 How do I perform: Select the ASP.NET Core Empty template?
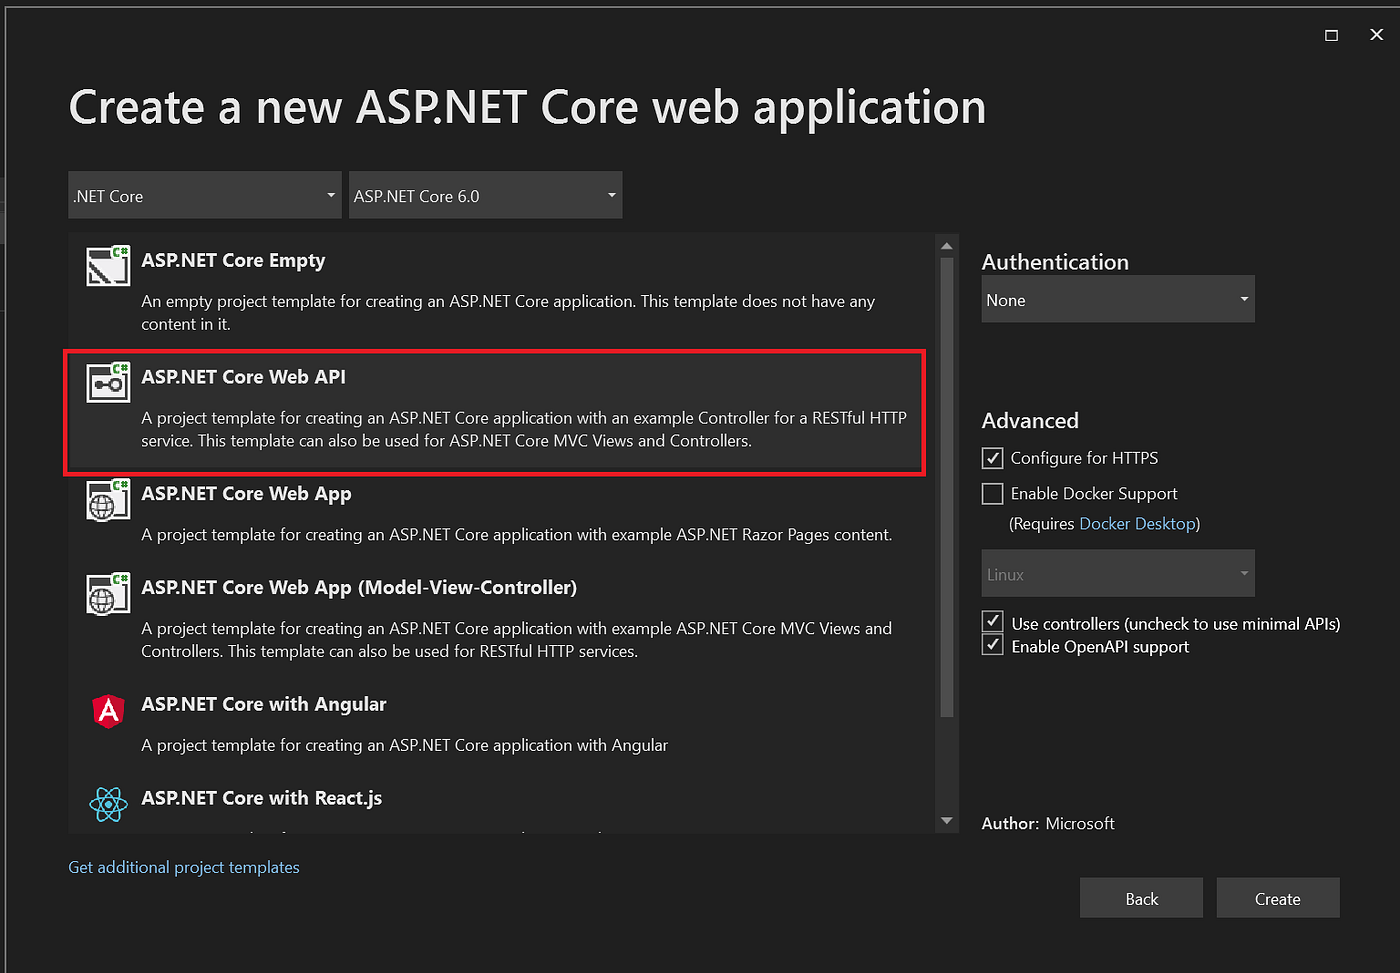[500, 291]
